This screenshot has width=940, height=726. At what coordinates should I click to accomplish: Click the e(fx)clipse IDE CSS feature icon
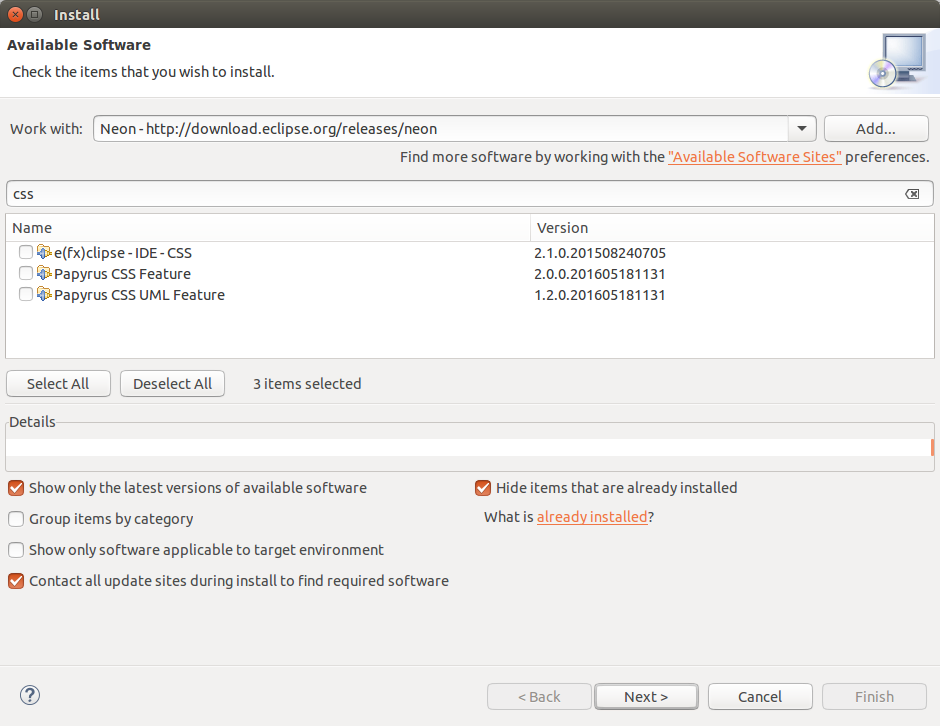point(44,252)
